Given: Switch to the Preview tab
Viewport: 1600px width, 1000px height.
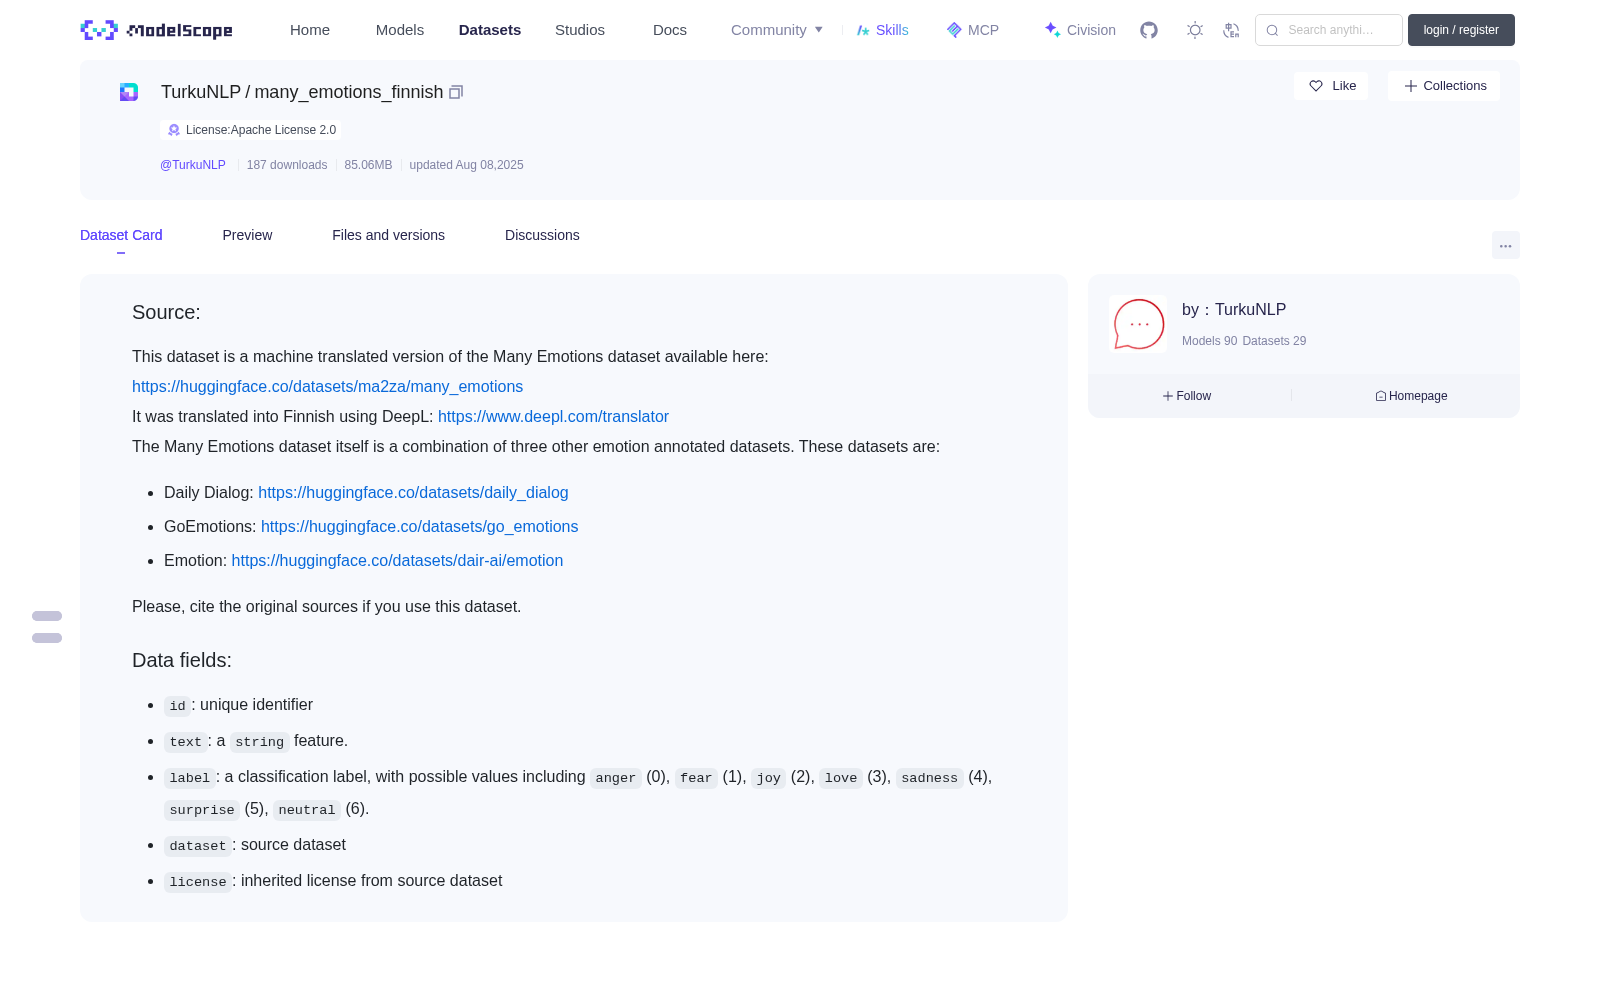Looking at the screenshot, I should pyautogui.click(x=247, y=235).
